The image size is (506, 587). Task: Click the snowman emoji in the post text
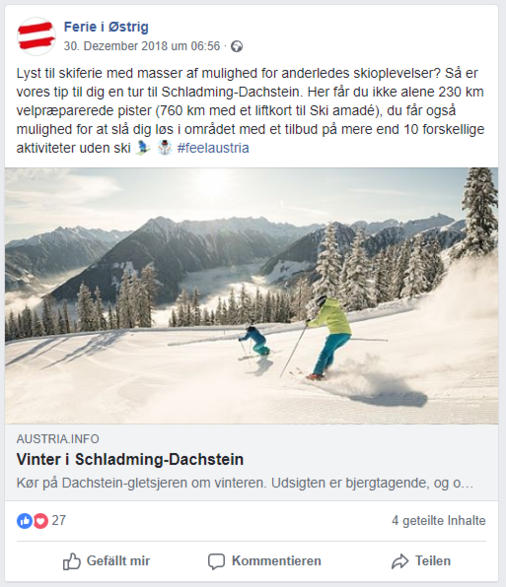coord(165,147)
